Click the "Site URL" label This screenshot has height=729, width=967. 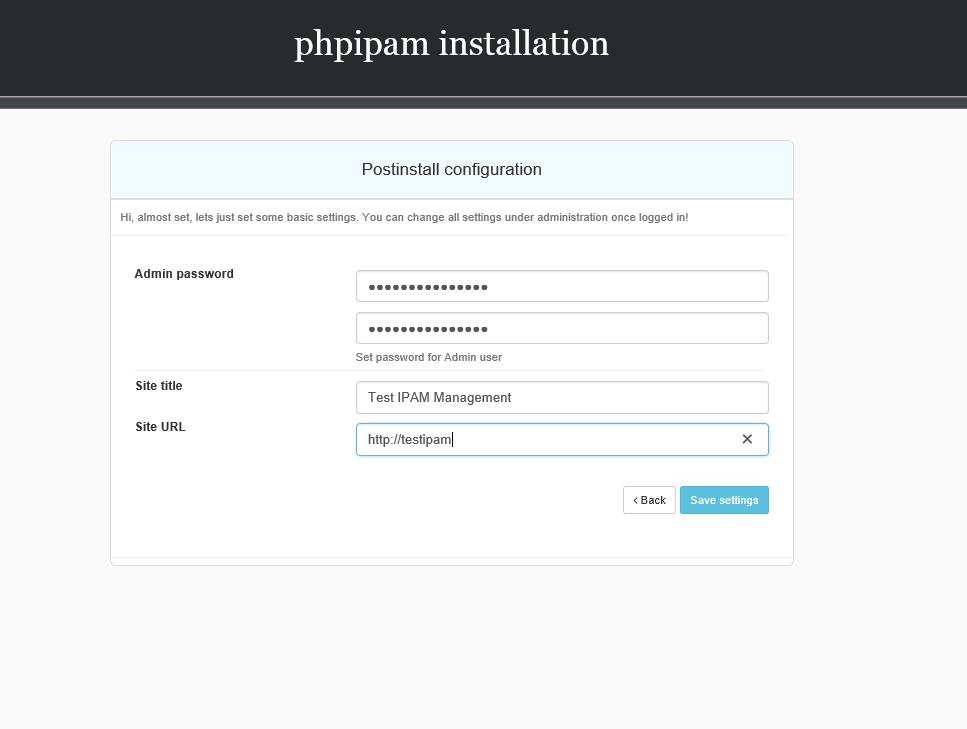click(160, 427)
